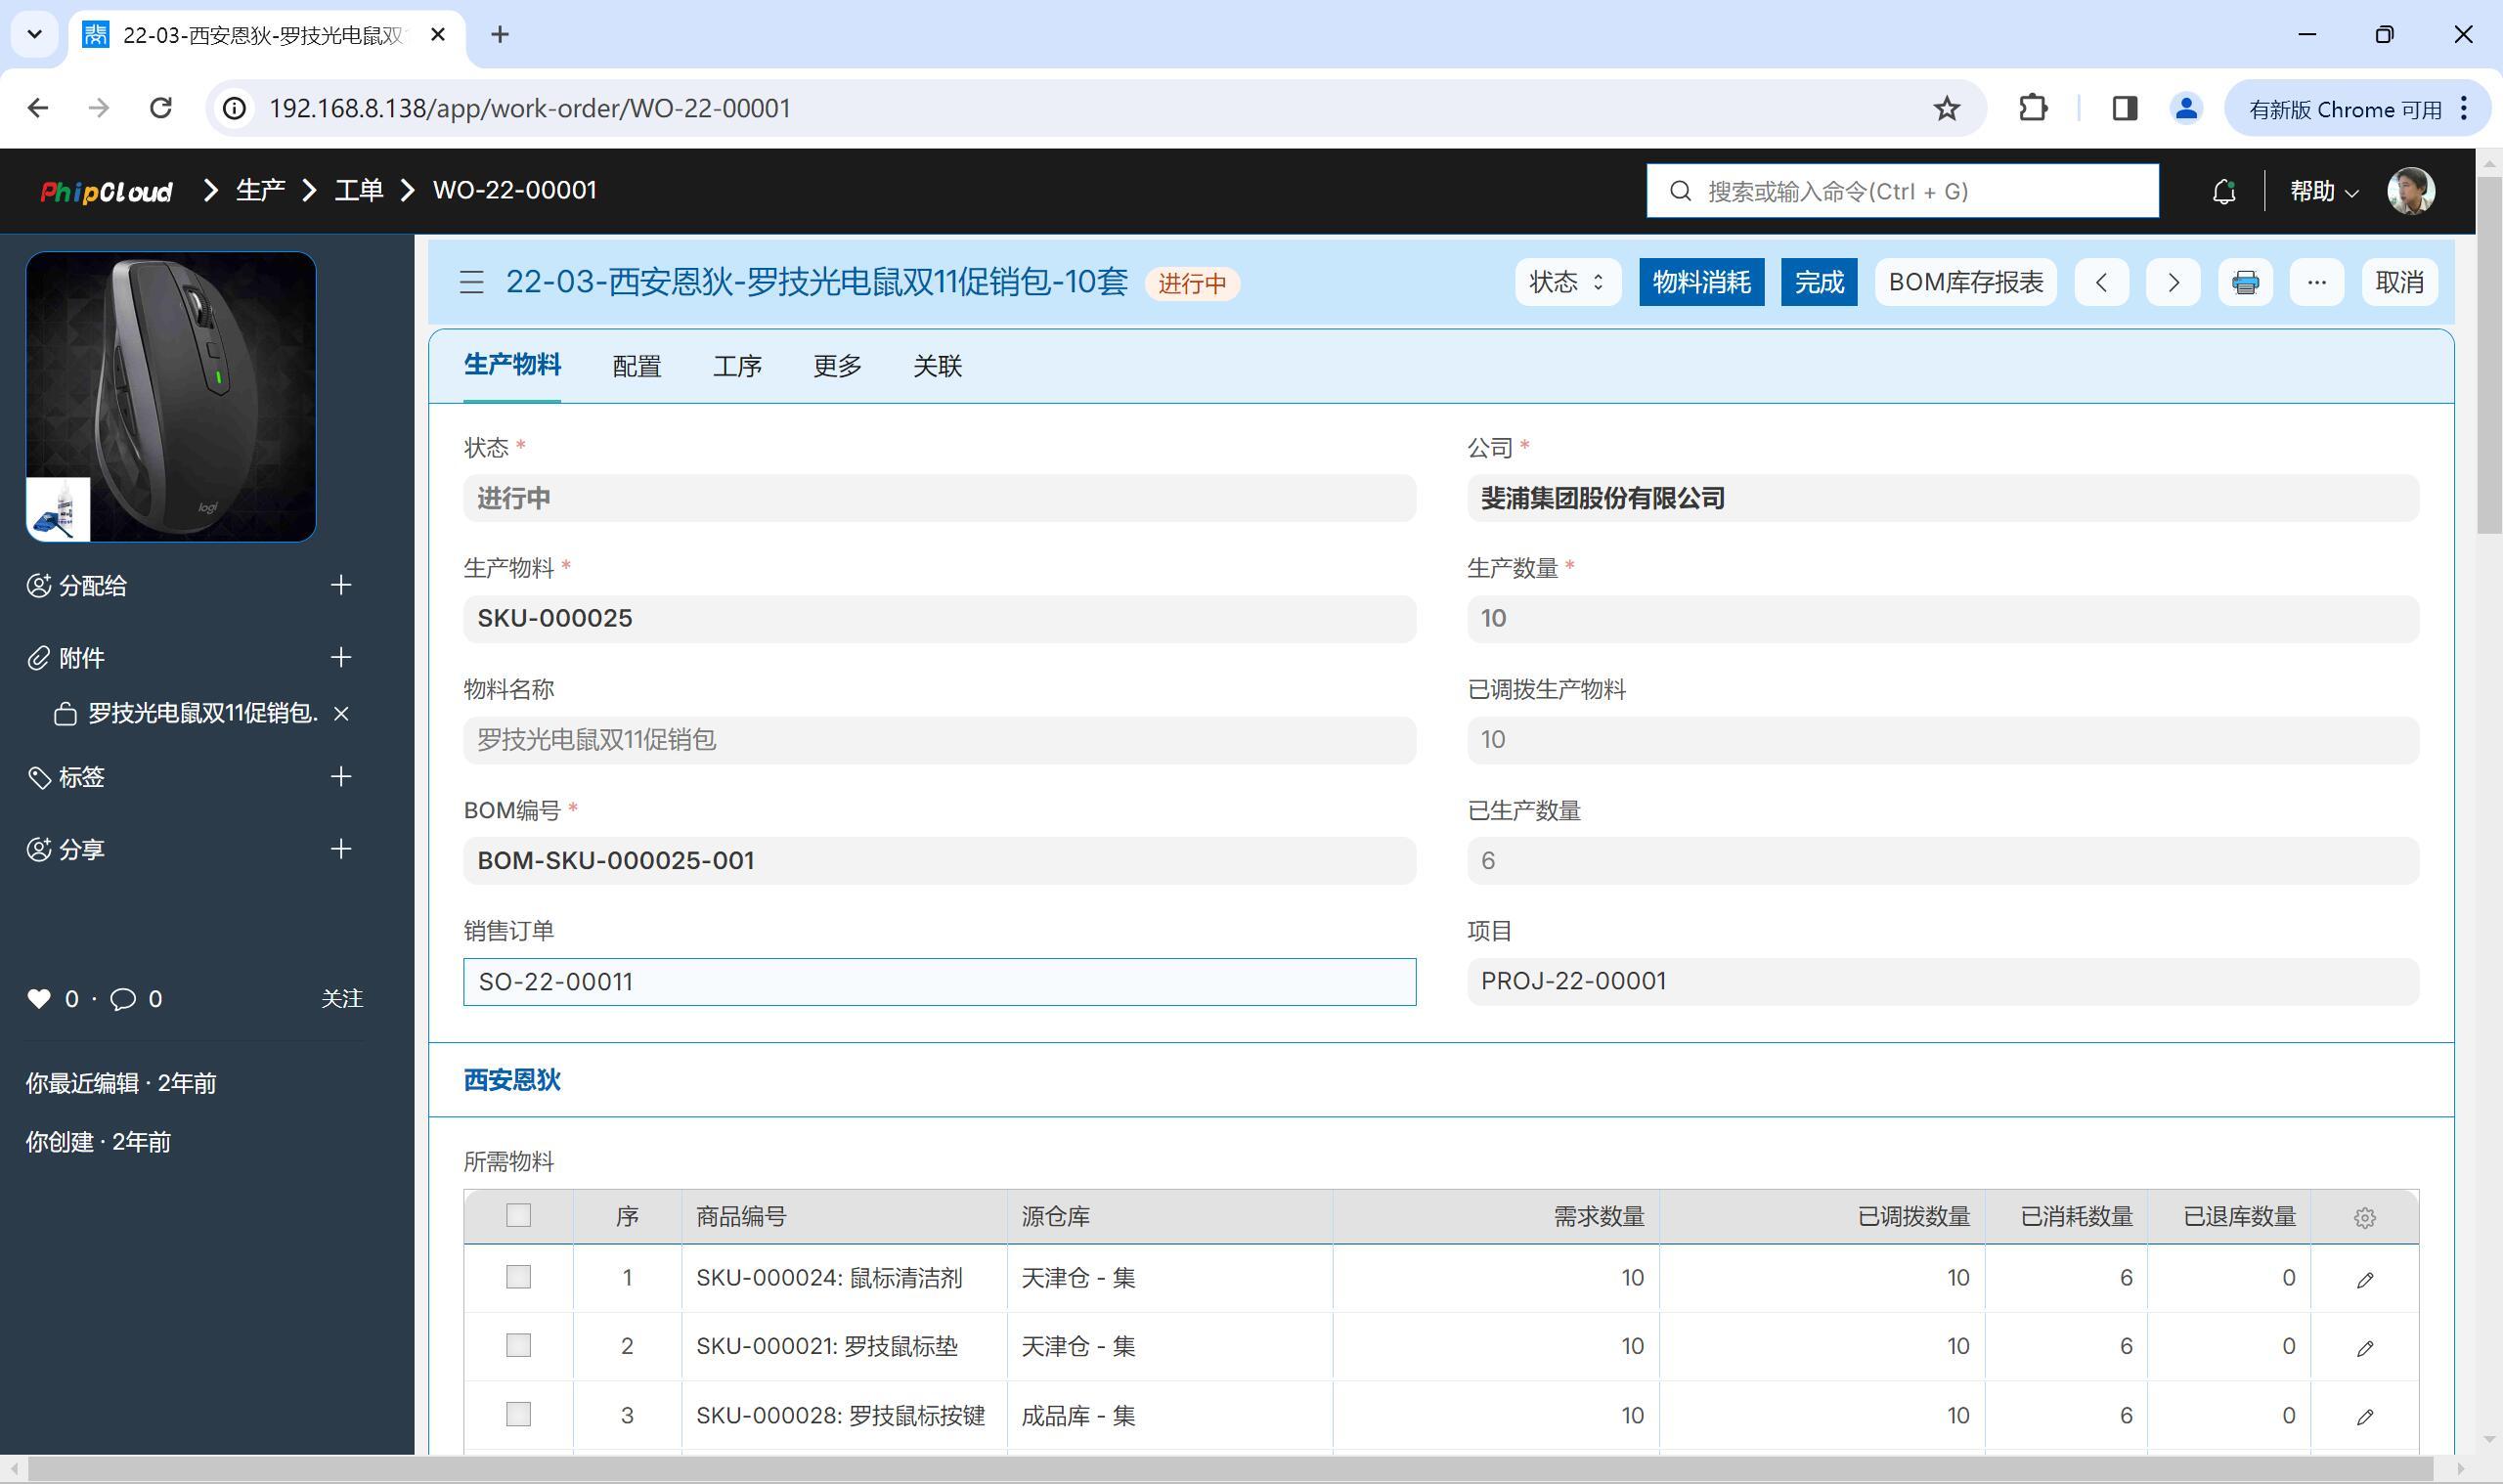This screenshot has height=1484, width=2503.
Task: Add an attachment with plus icon
Action: coord(341,657)
